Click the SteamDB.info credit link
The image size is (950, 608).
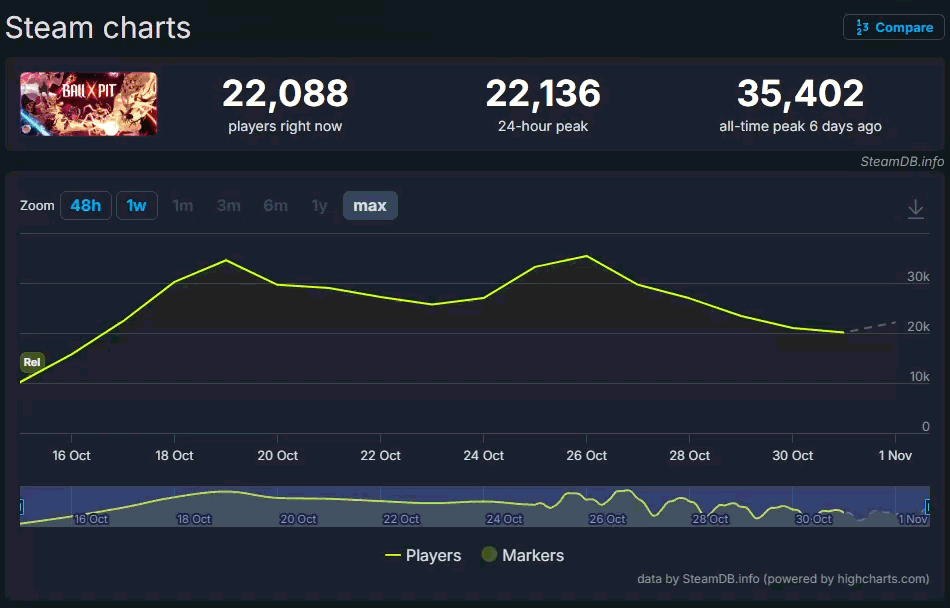[x=902, y=161]
